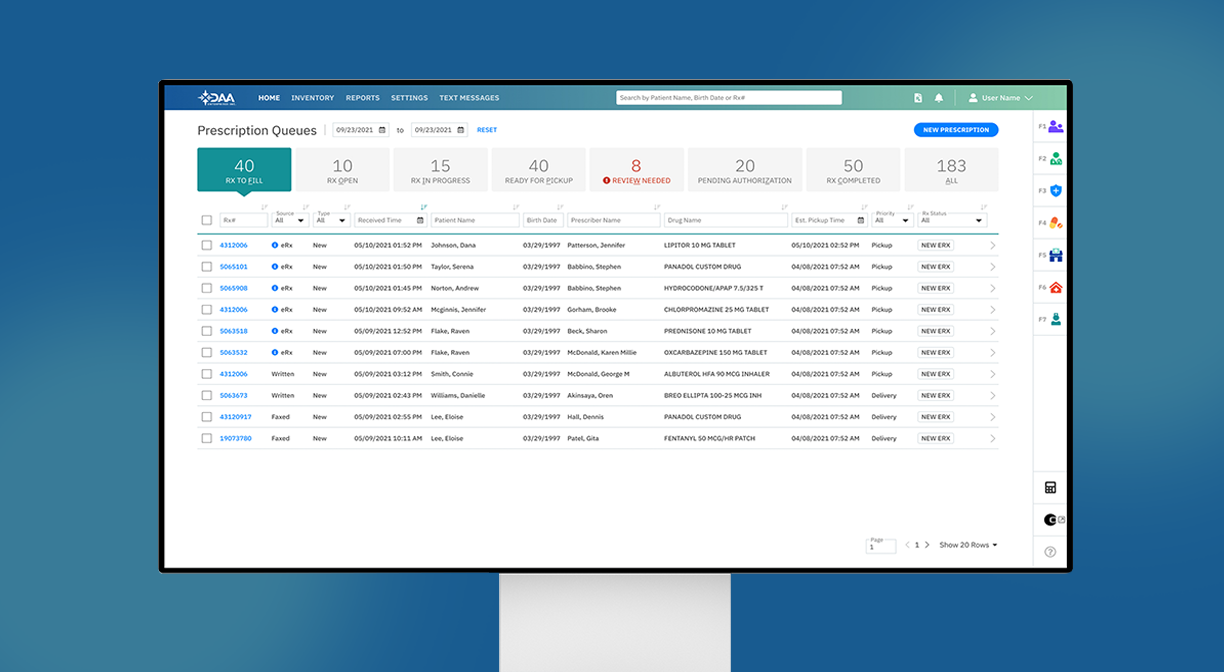Click the patient search field
Viewport: 1224px width, 672px height.
point(729,98)
